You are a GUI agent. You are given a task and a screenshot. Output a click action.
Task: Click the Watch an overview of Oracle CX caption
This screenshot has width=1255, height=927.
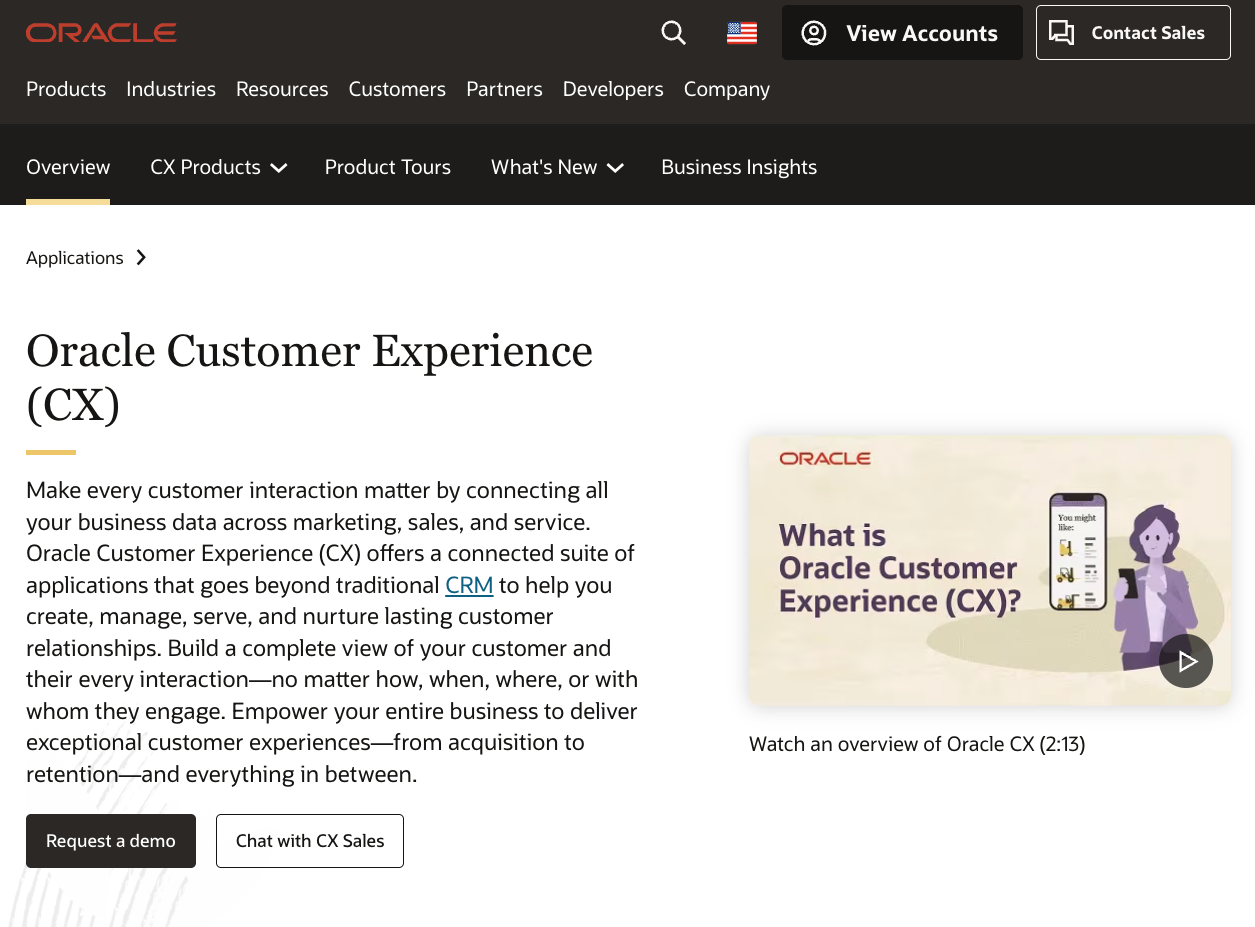click(917, 744)
